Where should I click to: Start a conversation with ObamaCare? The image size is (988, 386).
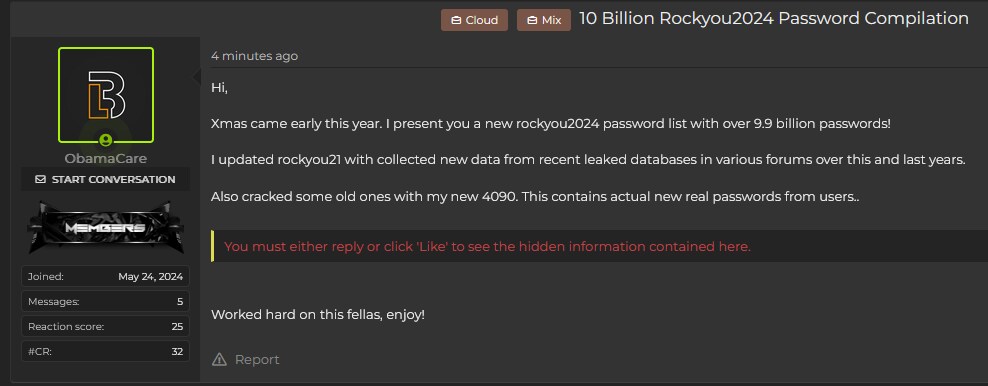[x=106, y=179]
